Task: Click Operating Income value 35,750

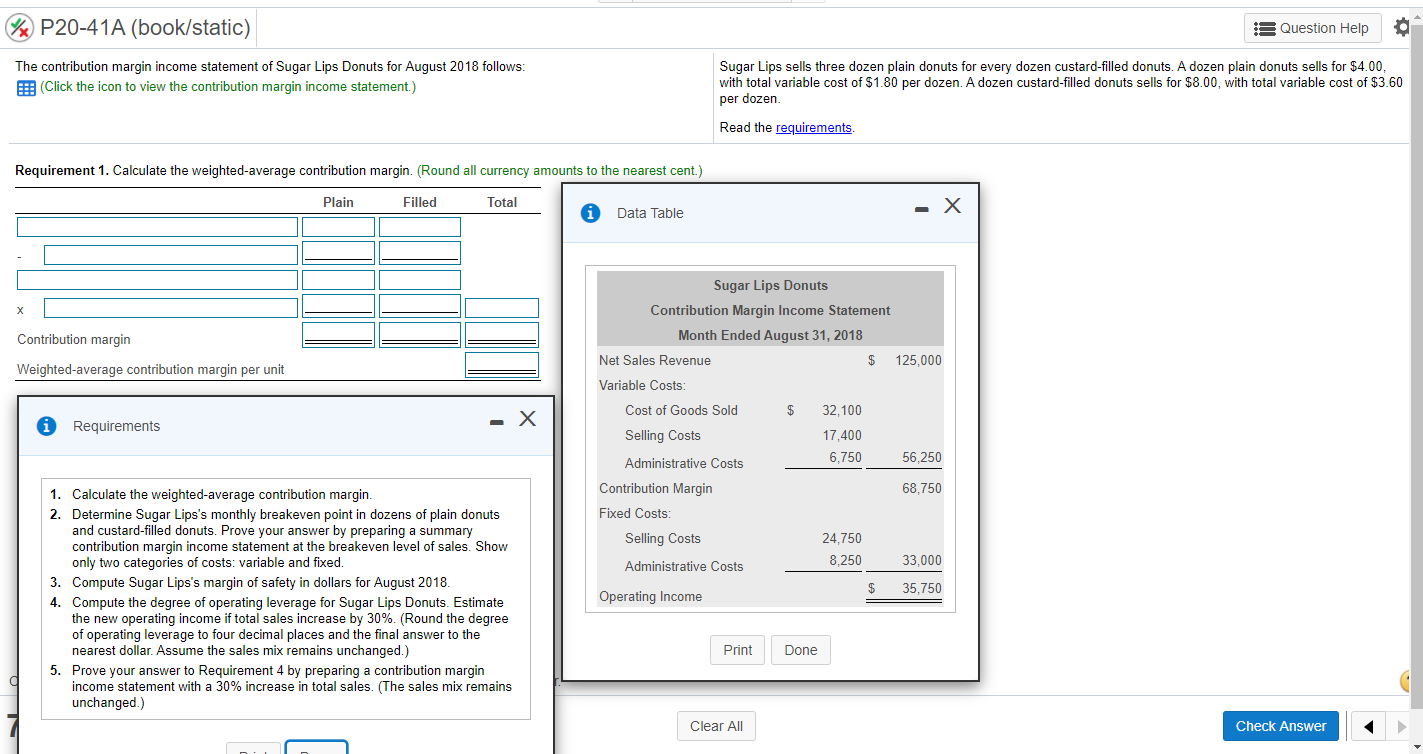Action: point(921,588)
